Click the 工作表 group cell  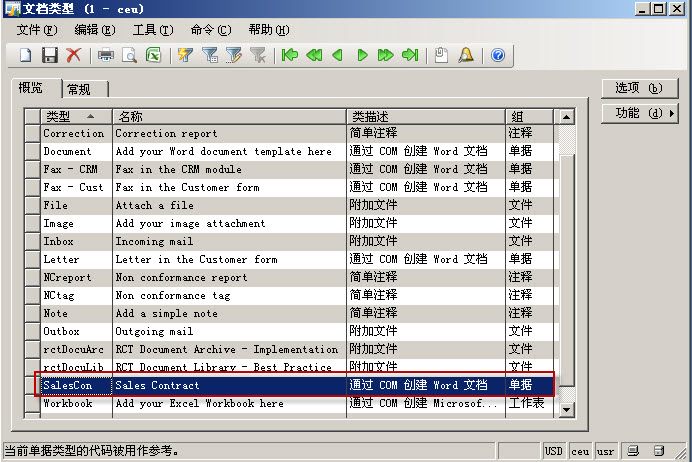(x=529, y=403)
